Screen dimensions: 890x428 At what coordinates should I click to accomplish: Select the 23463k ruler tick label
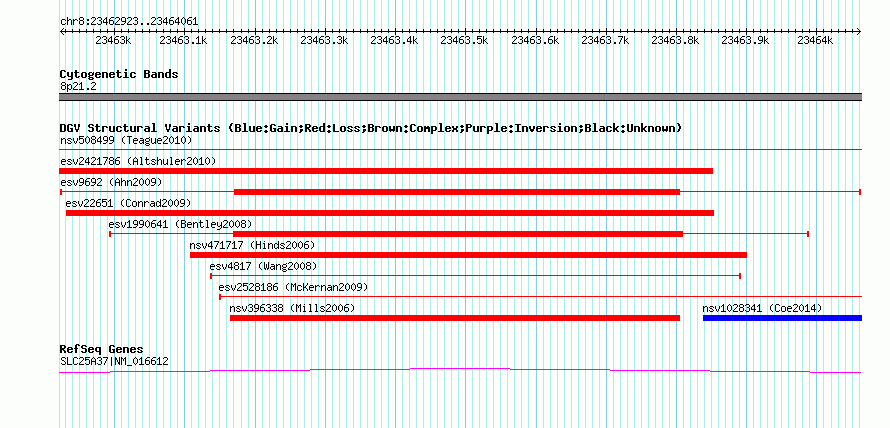click(114, 40)
